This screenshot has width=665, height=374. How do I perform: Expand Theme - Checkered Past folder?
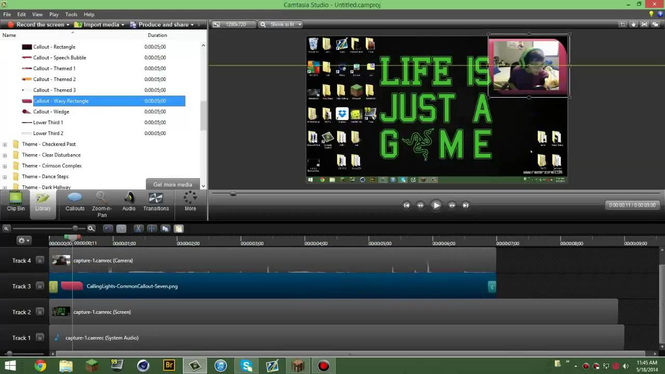(5, 145)
